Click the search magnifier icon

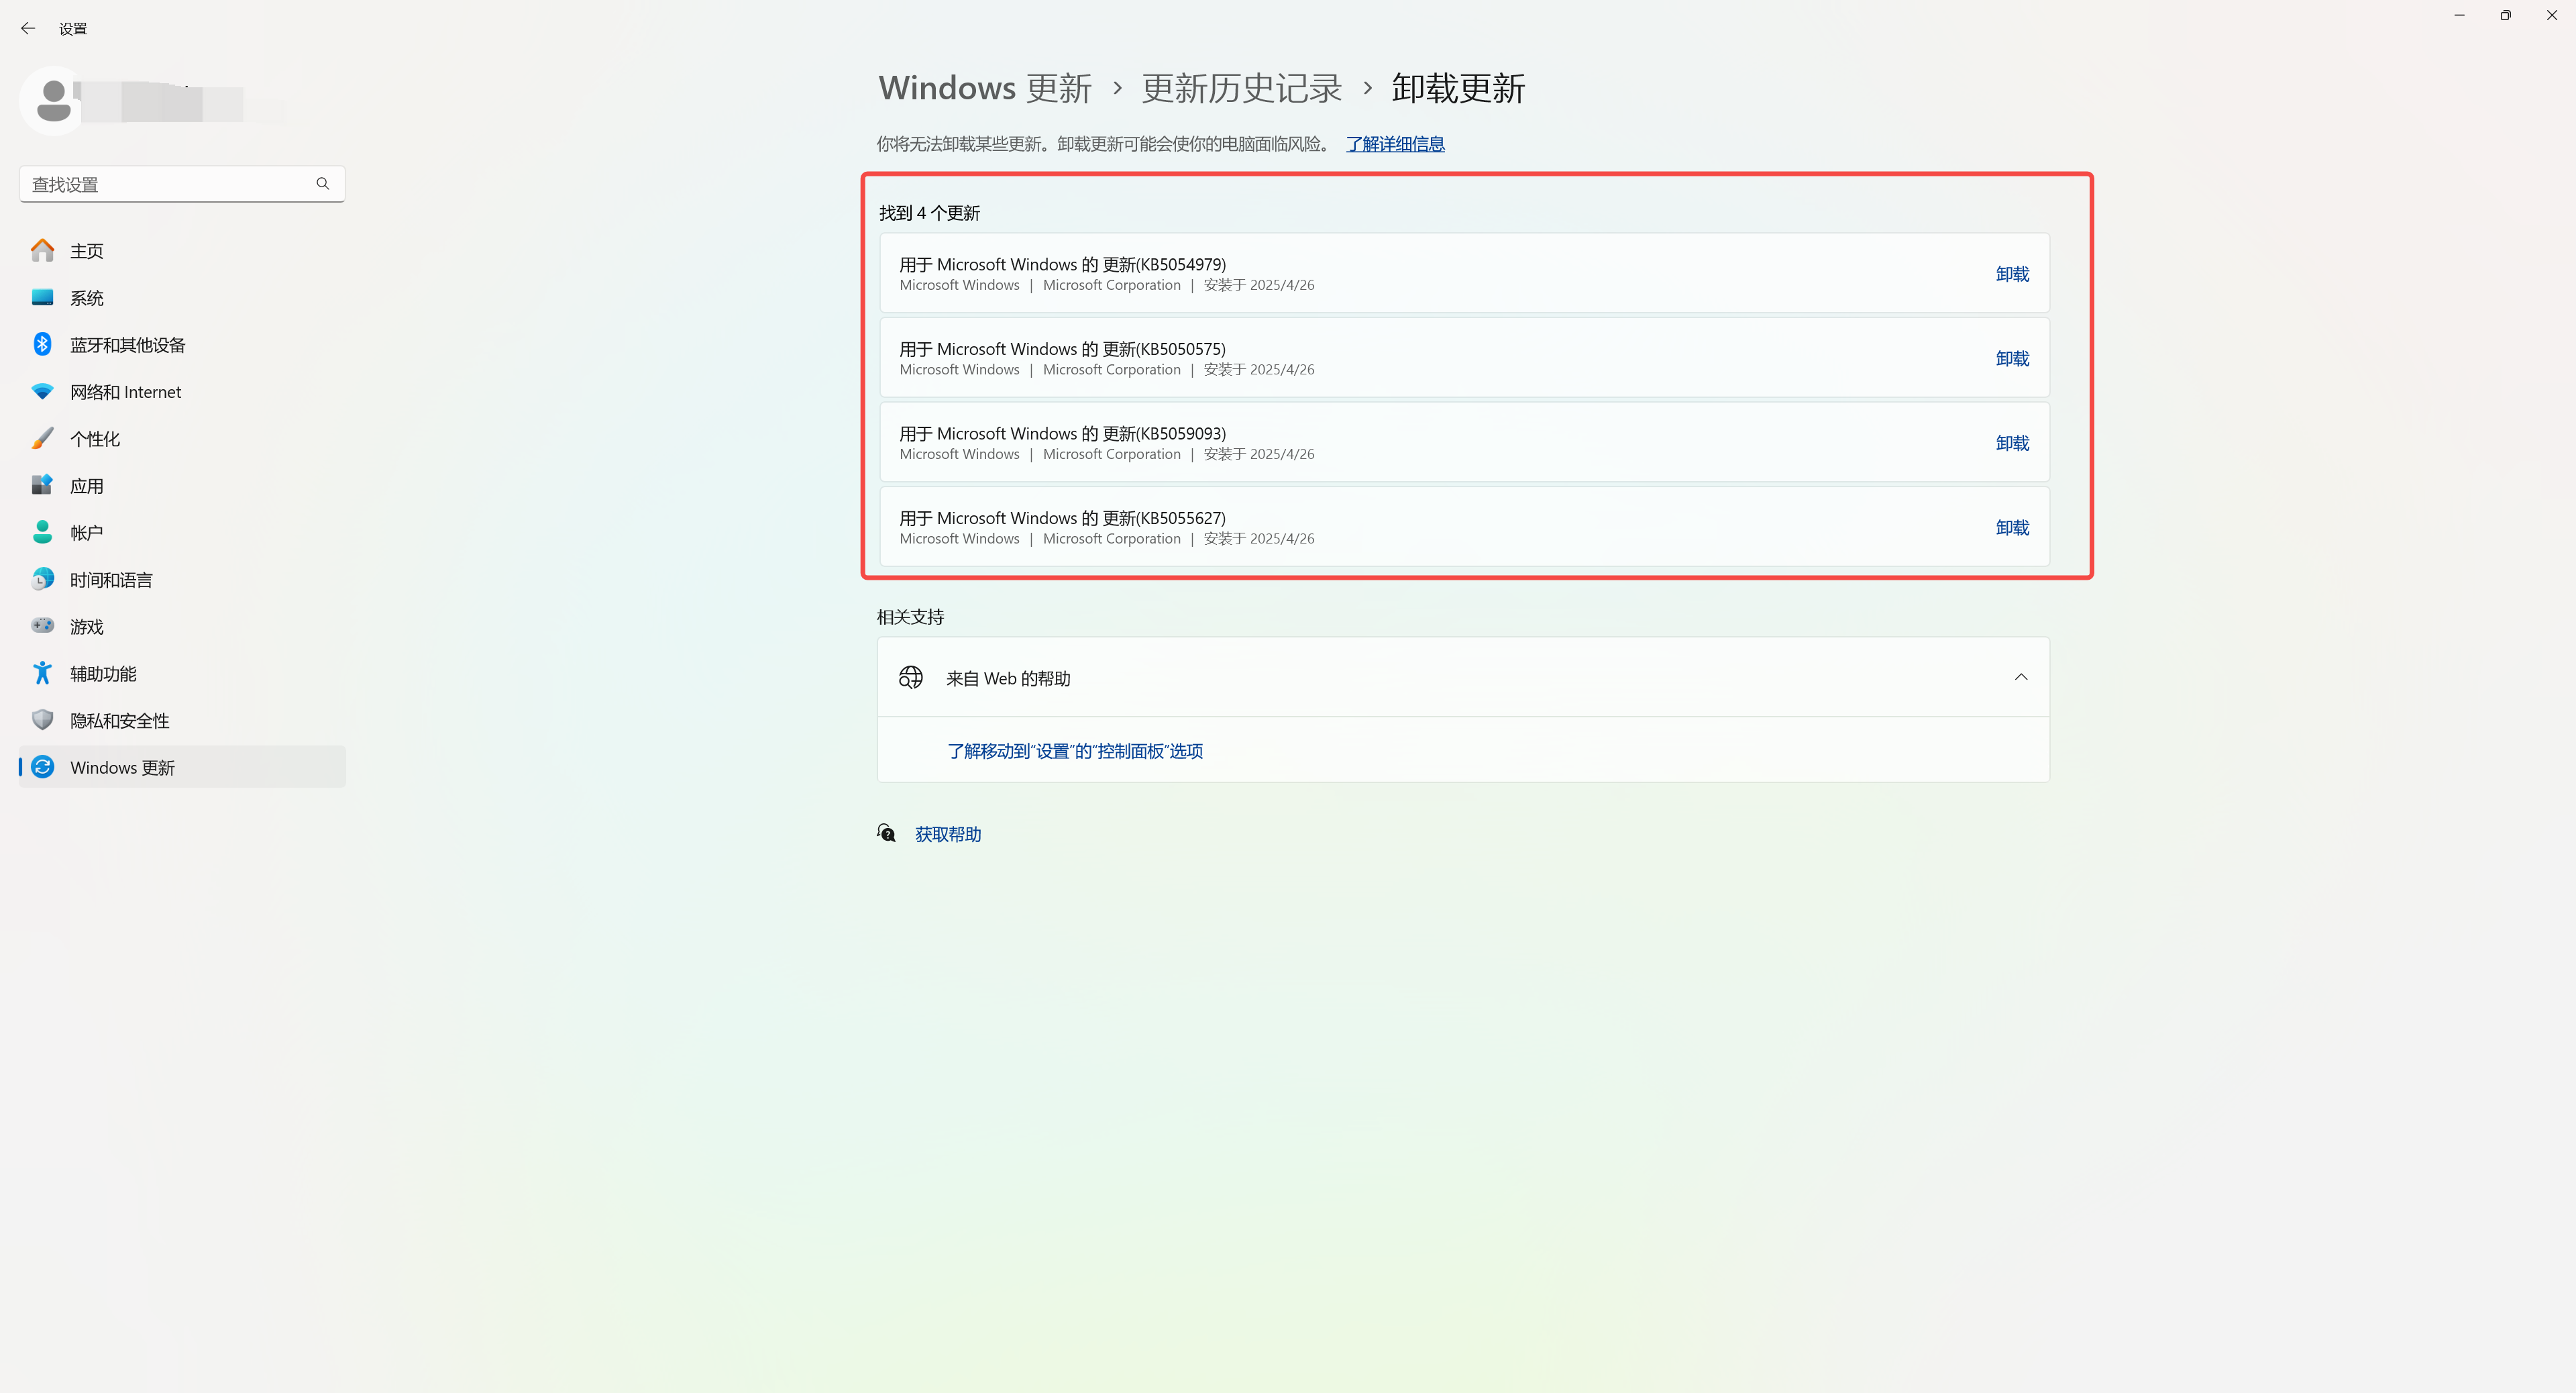[322, 184]
